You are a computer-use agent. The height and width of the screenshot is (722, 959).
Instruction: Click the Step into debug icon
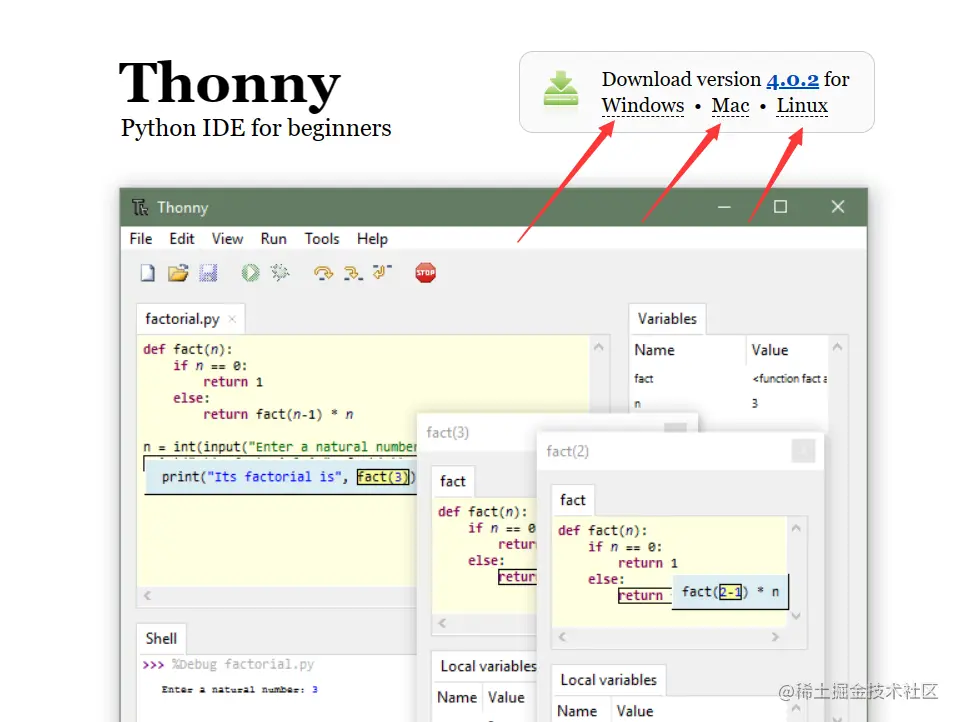pos(353,273)
